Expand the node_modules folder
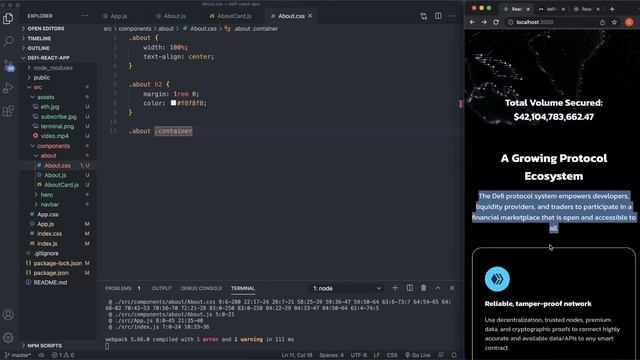Image resolution: width=640 pixels, height=360 pixels. (53, 68)
